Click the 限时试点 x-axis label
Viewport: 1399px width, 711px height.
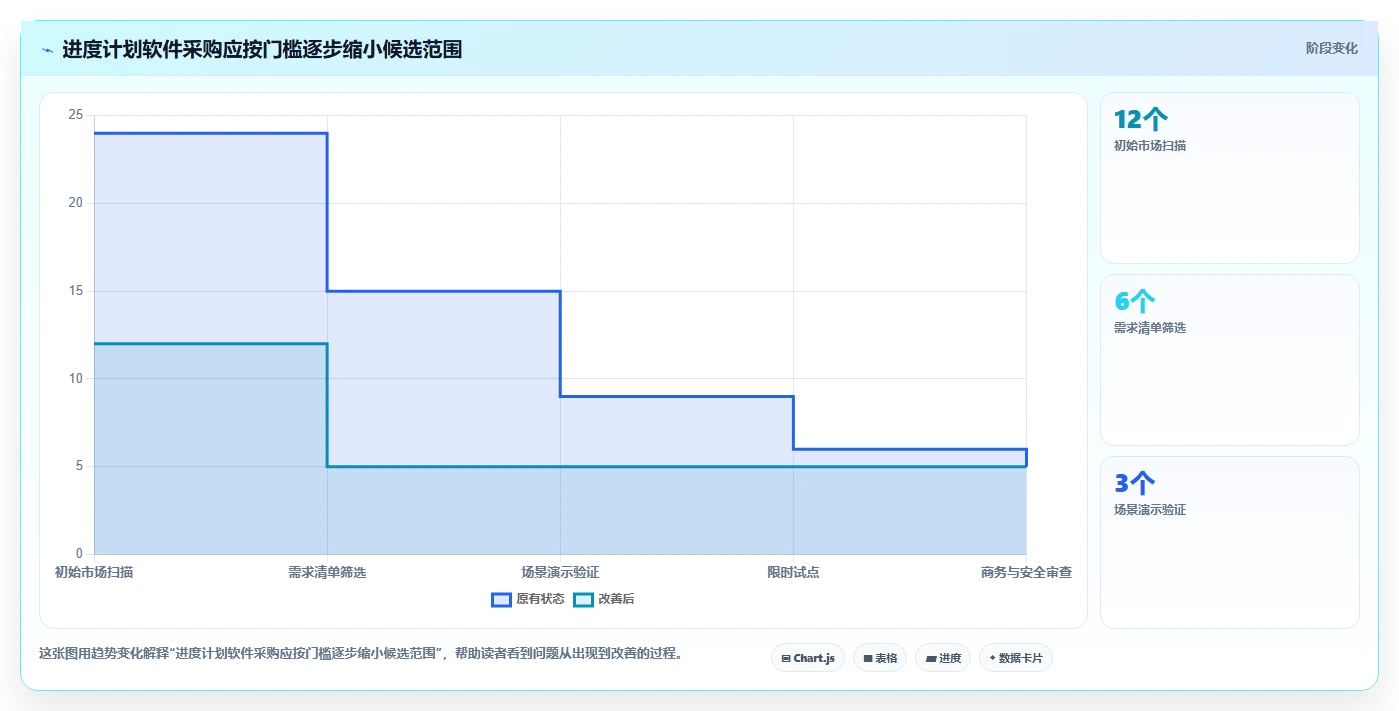793,572
